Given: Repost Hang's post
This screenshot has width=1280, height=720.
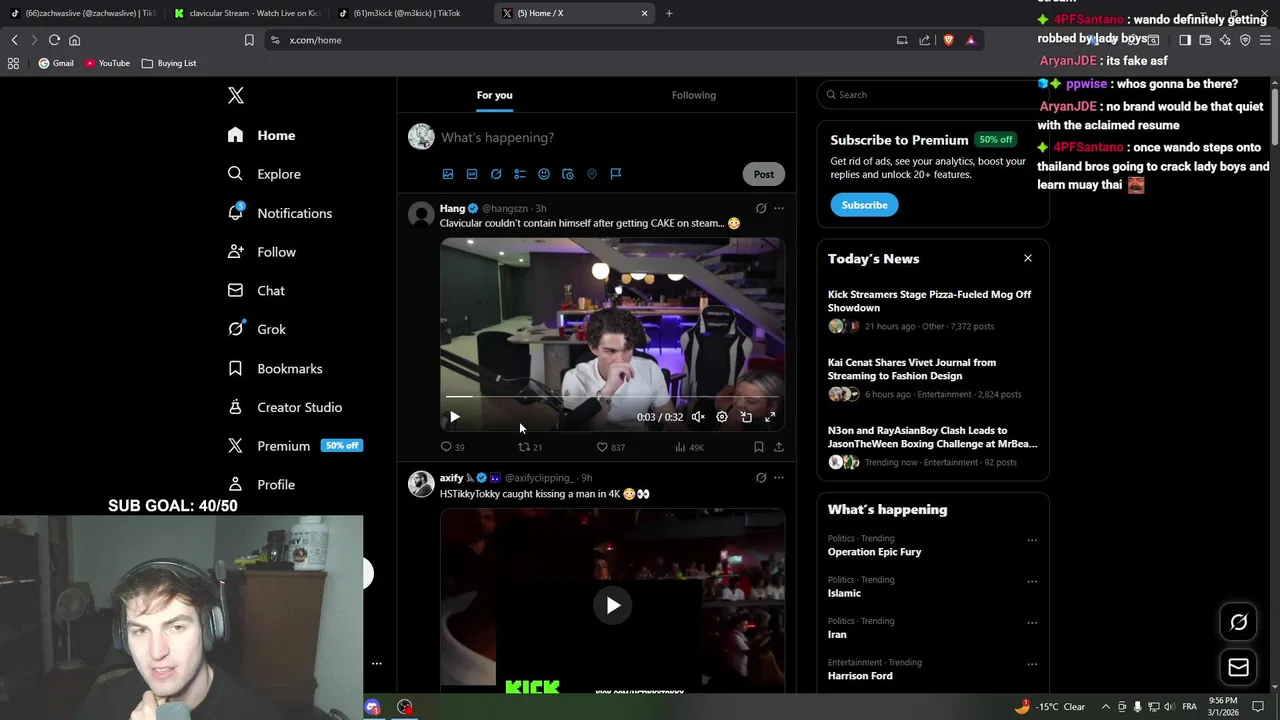Looking at the screenshot, I should (530, 447).
